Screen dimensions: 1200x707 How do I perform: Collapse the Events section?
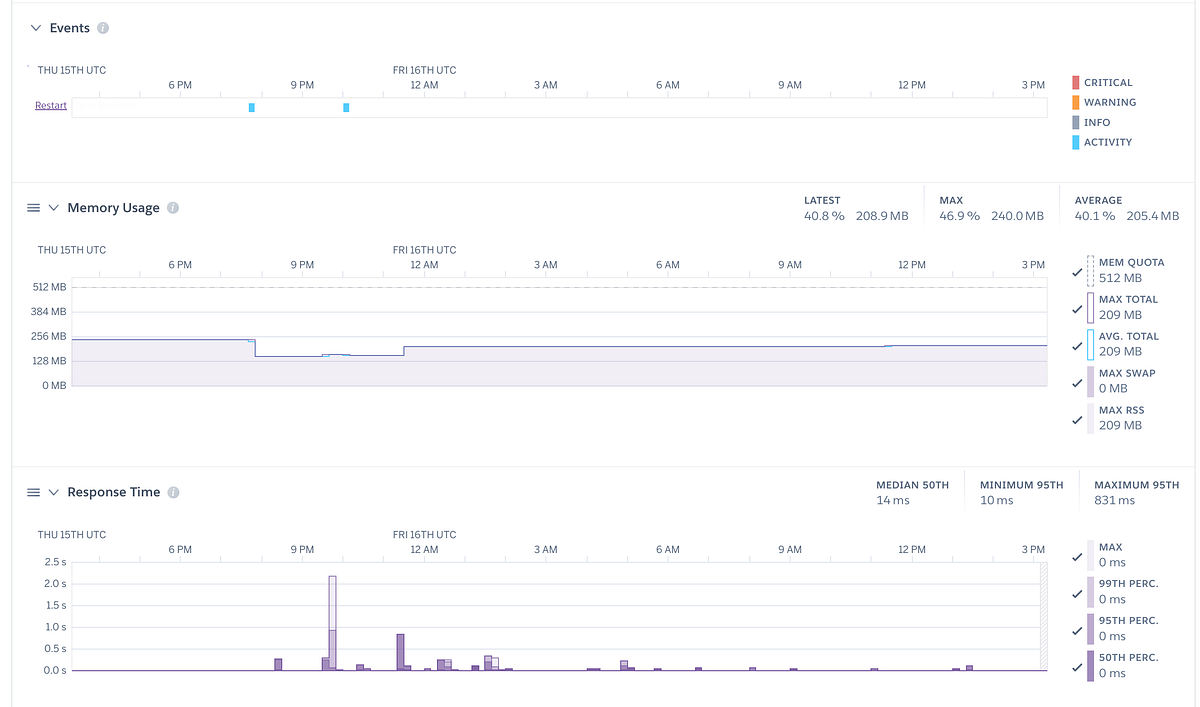[36, 28]
